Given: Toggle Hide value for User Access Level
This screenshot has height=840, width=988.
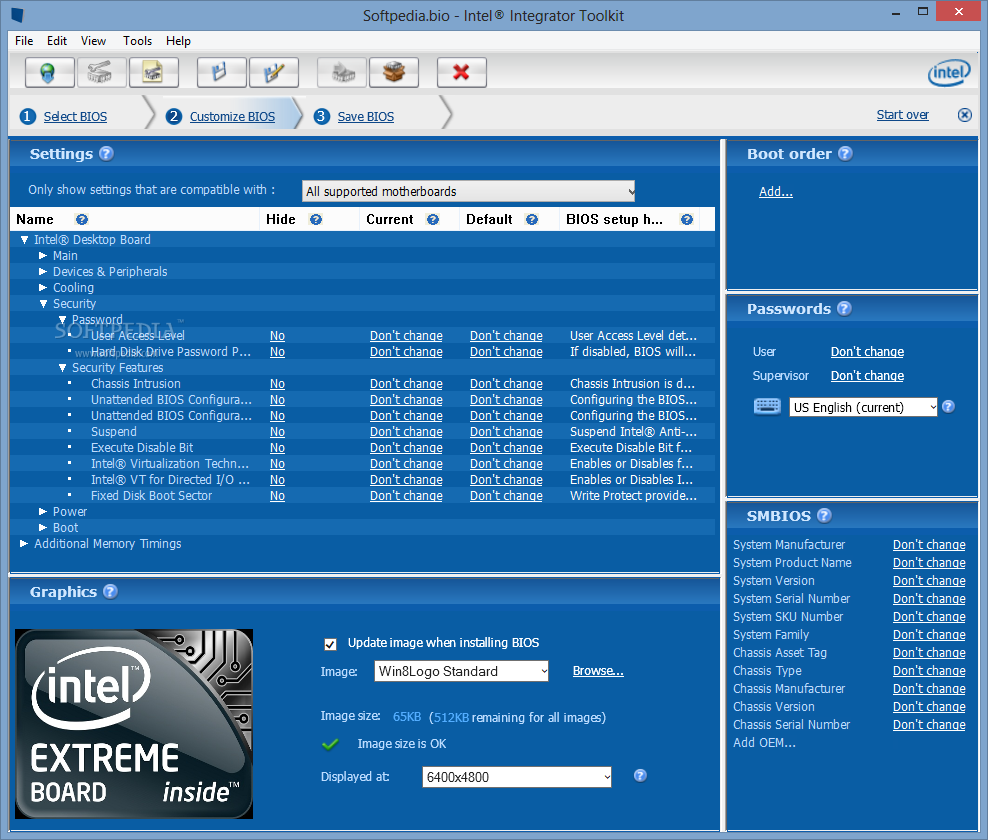Looking at the screenshot, I should pos(277,336).
